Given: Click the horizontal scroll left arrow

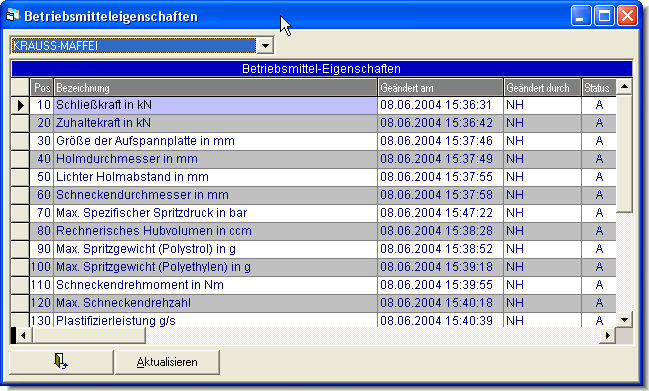Looking at the screenshot, I should (23, 336).
